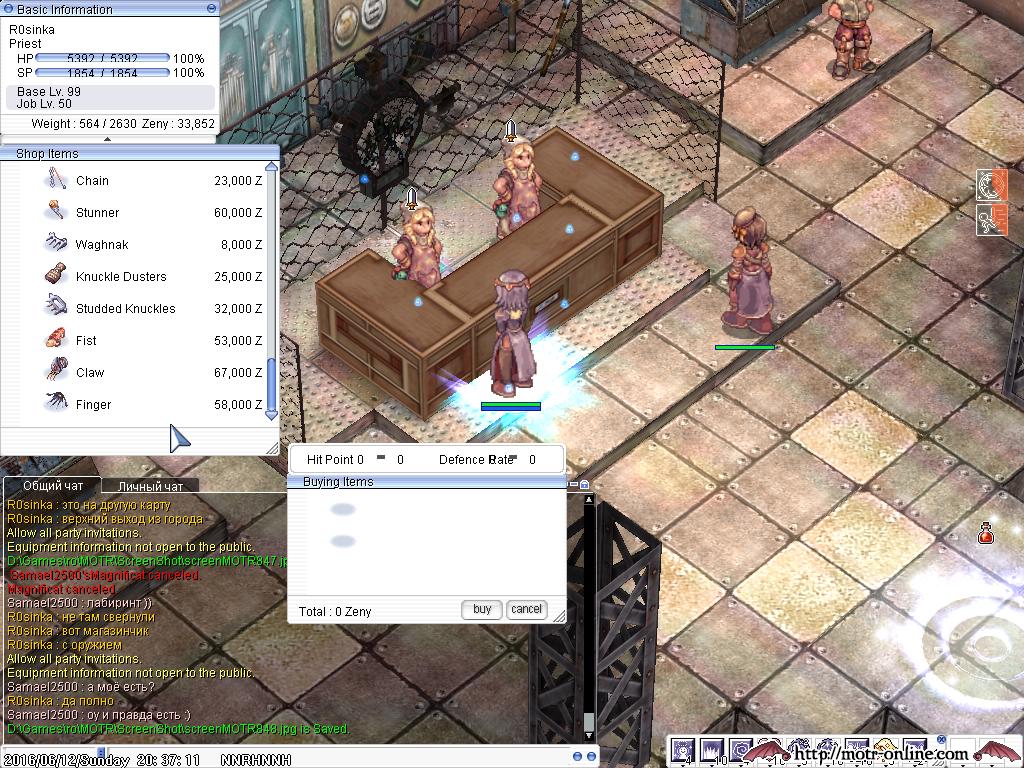The image size is (1024, 768).
Task: Click the sword marker above upper NPC
Action: pyautogui.click(x=511, y=131)
